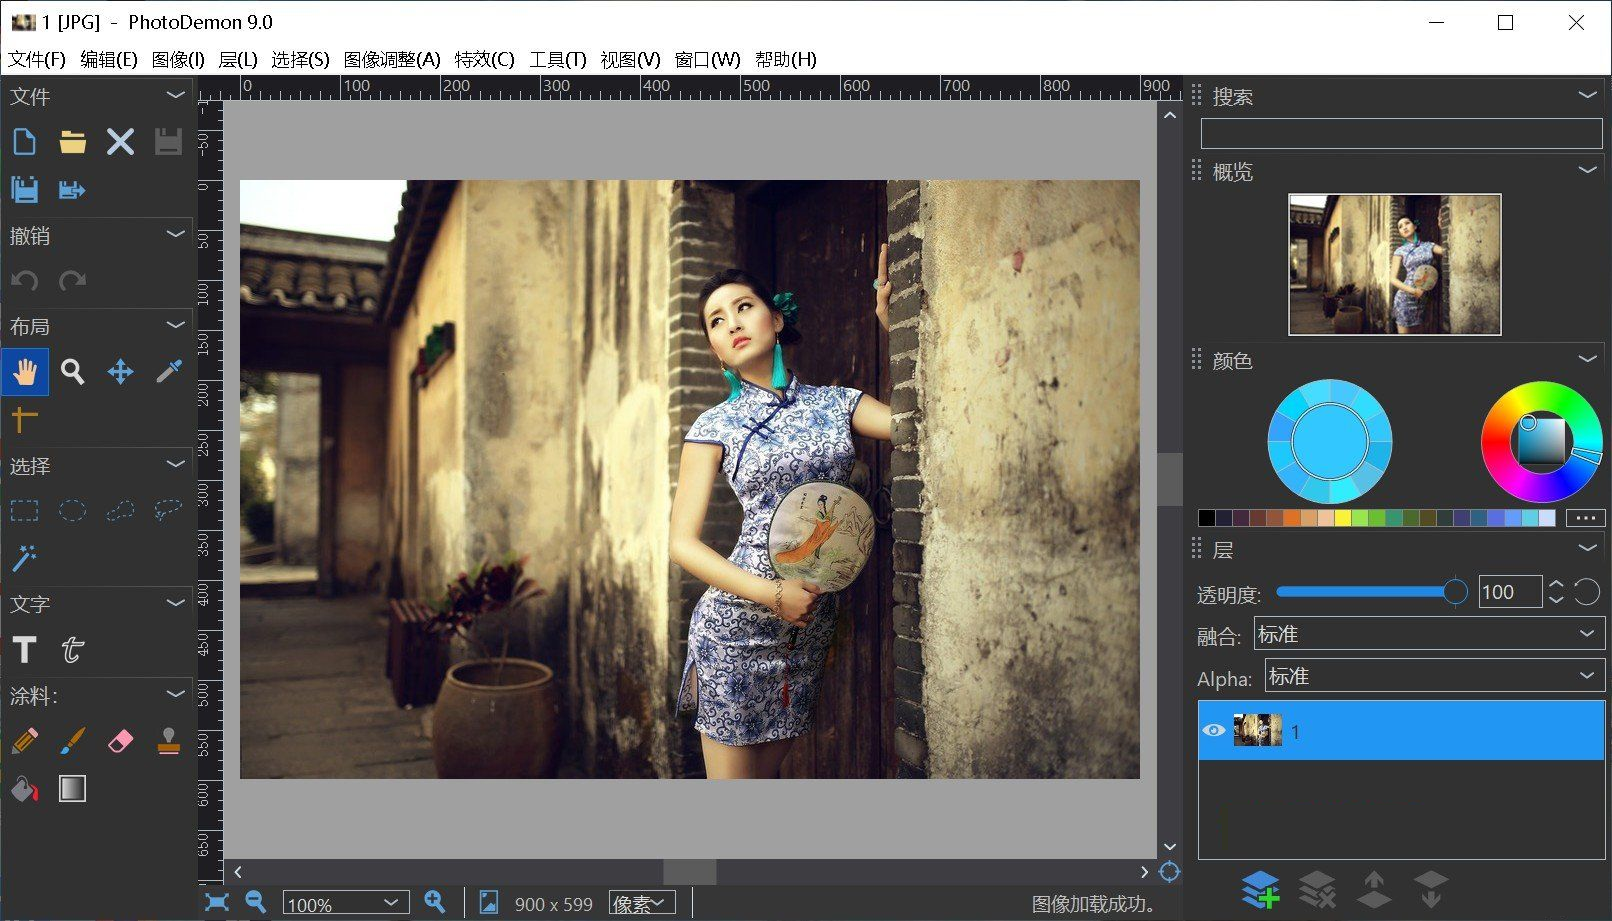Collapse the 文件 tool panel

coord(176,95)
